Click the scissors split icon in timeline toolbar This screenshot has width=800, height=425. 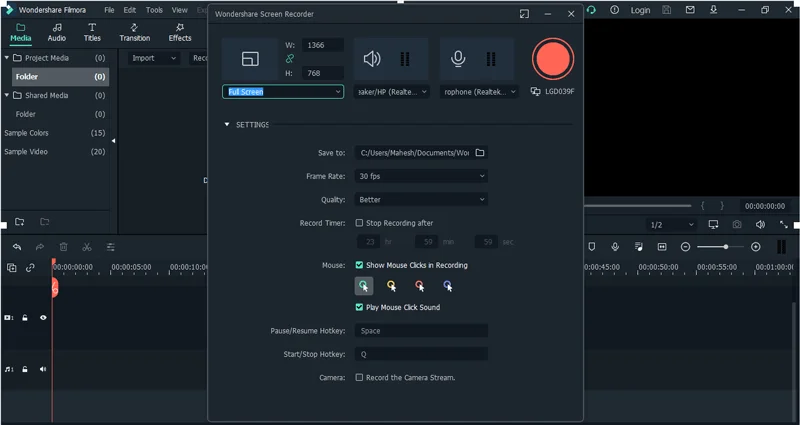(x=87, y=247)
